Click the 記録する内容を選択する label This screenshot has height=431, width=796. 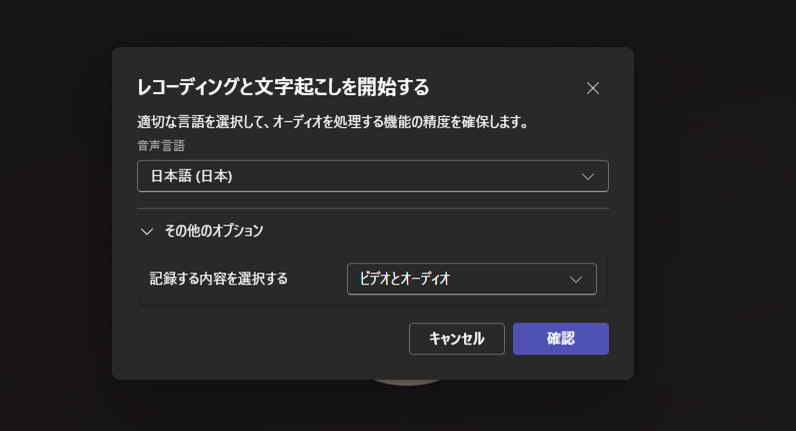pos(219,279)
